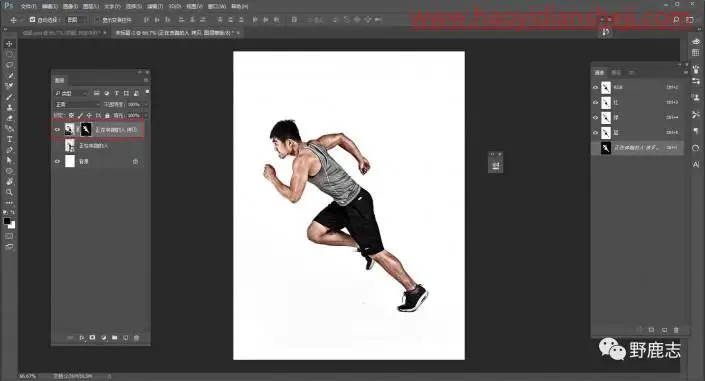The height and width of the screenshot is (381, 705).
Task: Open the Image menu
Action: 70,6
